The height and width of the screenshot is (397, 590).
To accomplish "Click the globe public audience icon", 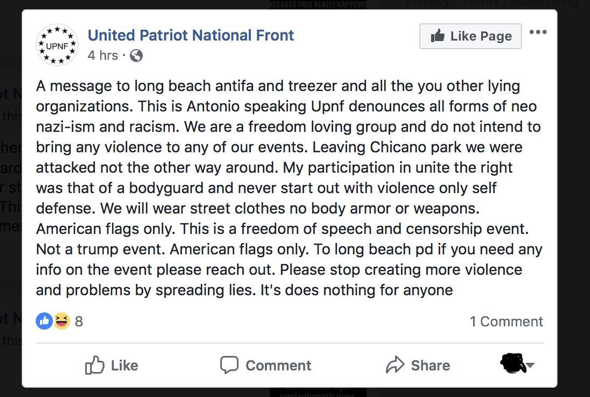I will 136,56.
